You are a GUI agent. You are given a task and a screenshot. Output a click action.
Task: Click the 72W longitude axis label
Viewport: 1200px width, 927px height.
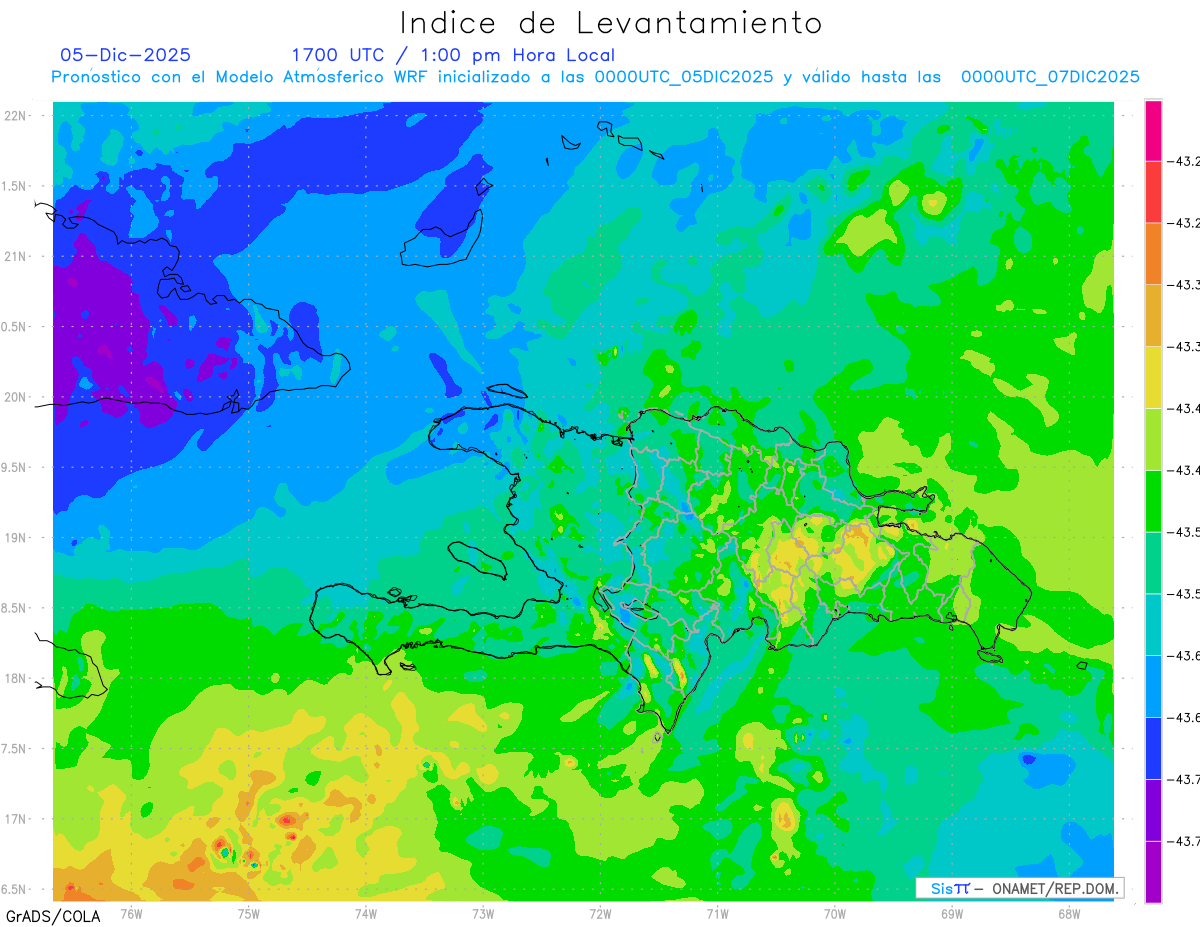click(x=600, y=913)
